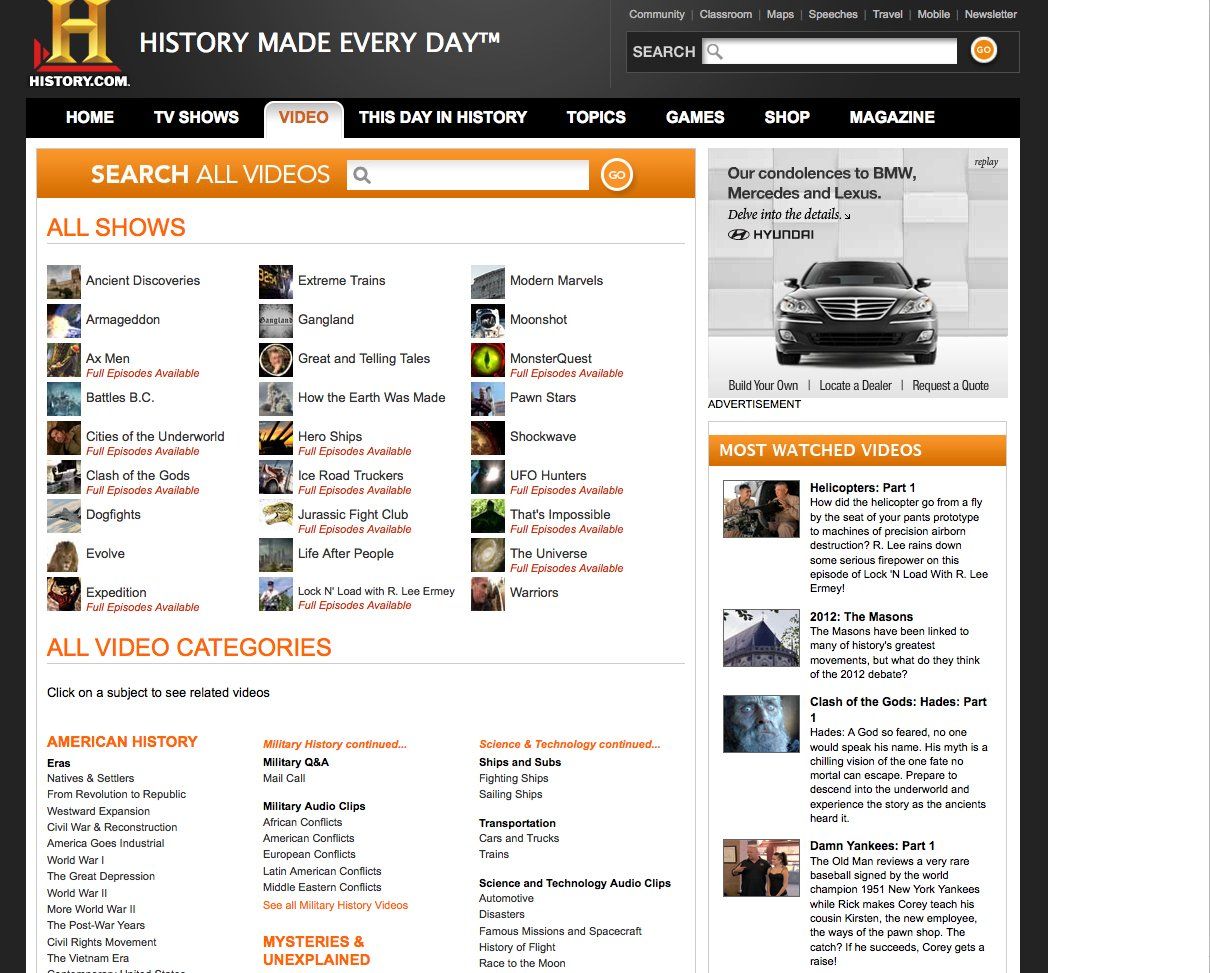Click the Jurassic Fight Club dinosaur thumbnail
The image size is (1210, 973).
[276, 516]
